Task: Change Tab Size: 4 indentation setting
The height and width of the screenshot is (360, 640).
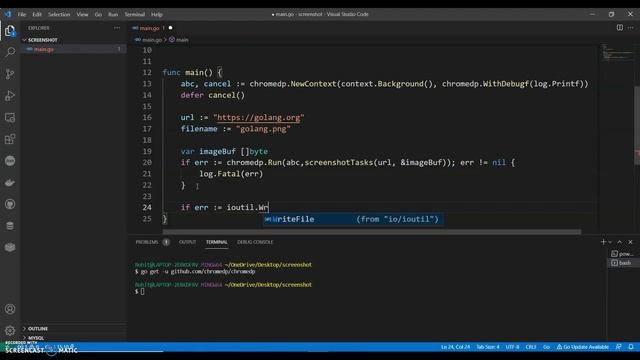Action: 488,347
